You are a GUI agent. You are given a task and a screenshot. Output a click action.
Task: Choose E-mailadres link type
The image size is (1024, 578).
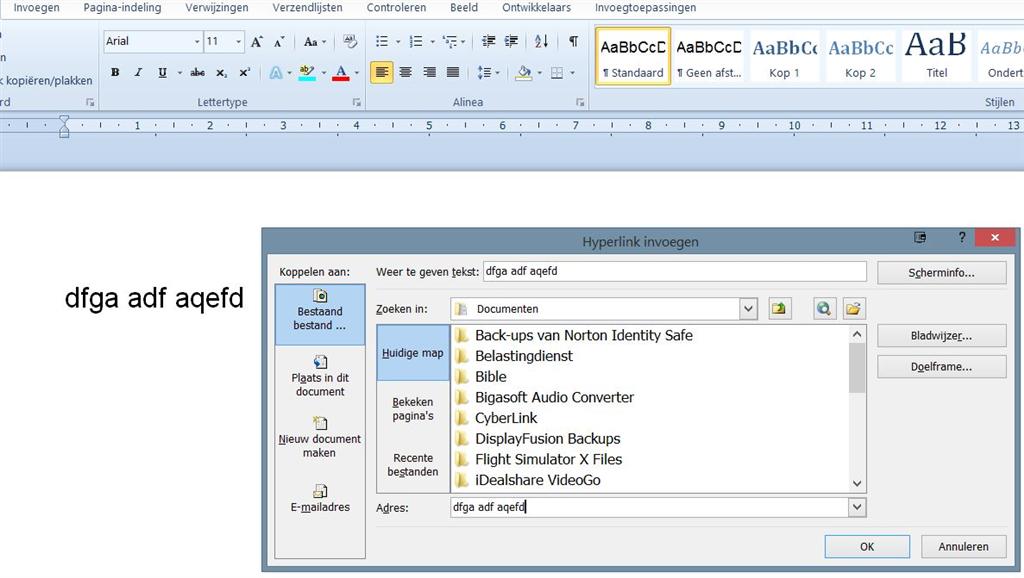pos(320,499)
